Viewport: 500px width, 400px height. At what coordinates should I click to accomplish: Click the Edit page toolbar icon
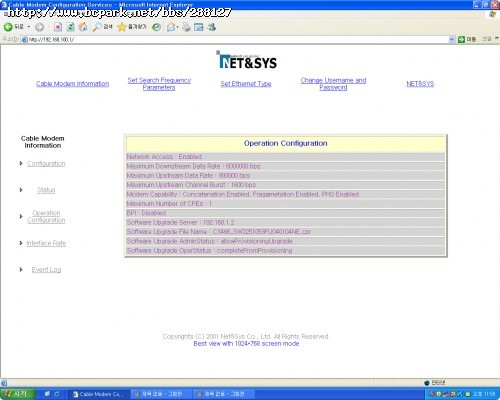[199, 27]
